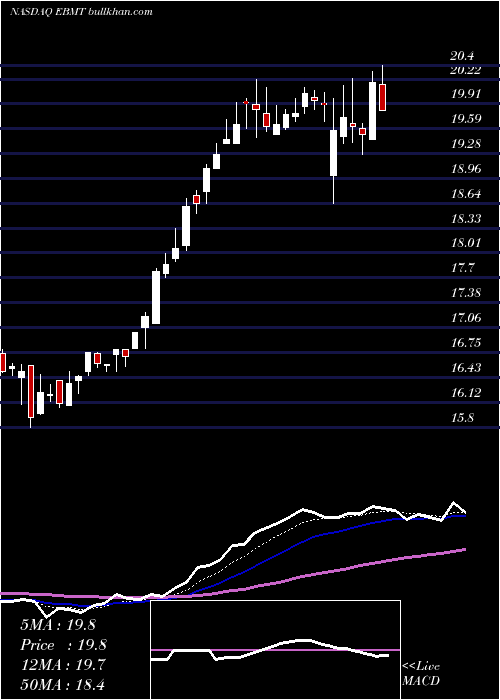
Task: Select the 19.28 price axis label
Action: [x=466, y=144]
